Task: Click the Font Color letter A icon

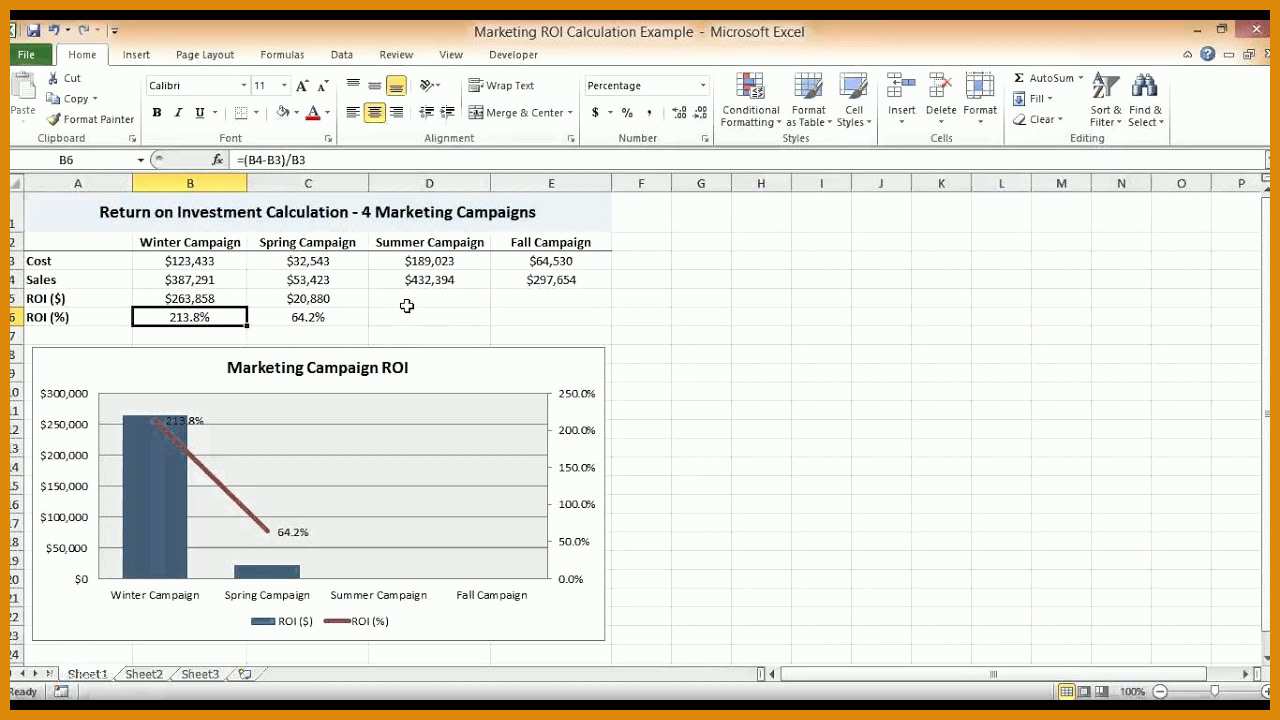Action: pyautogui.click(x=313, y=113)
